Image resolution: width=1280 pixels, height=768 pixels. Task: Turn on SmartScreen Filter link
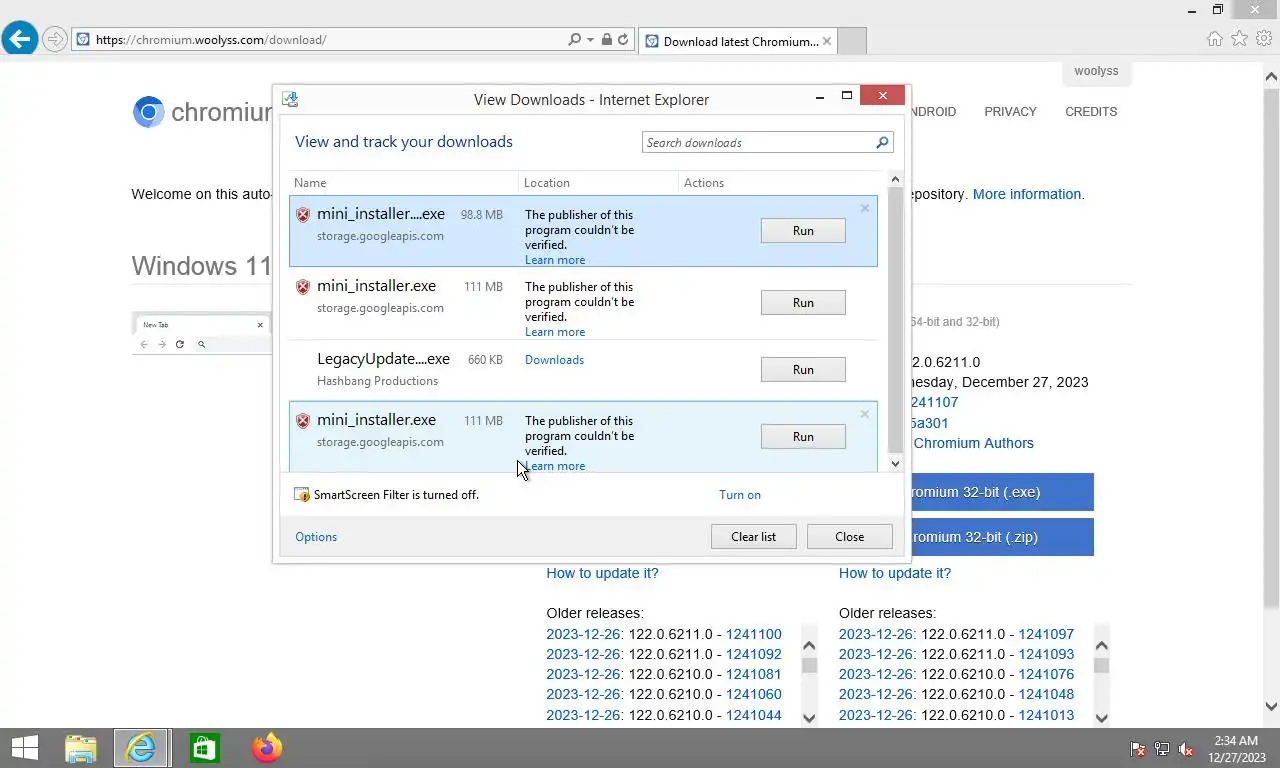[740, 495]
